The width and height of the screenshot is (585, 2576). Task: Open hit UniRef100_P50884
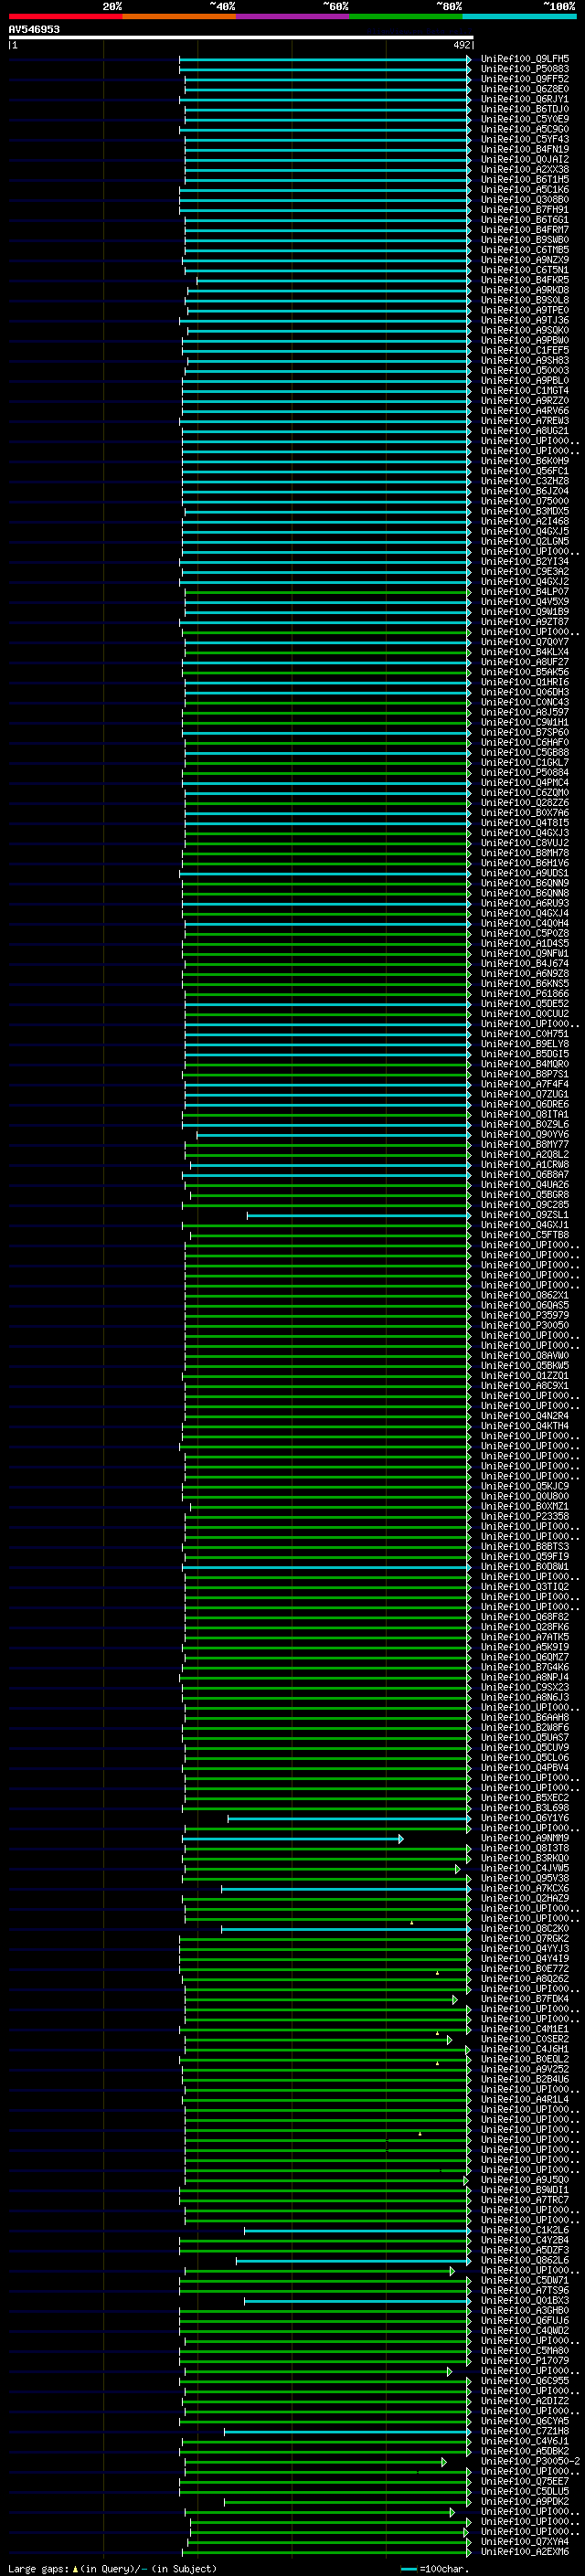tap(525, 772)
